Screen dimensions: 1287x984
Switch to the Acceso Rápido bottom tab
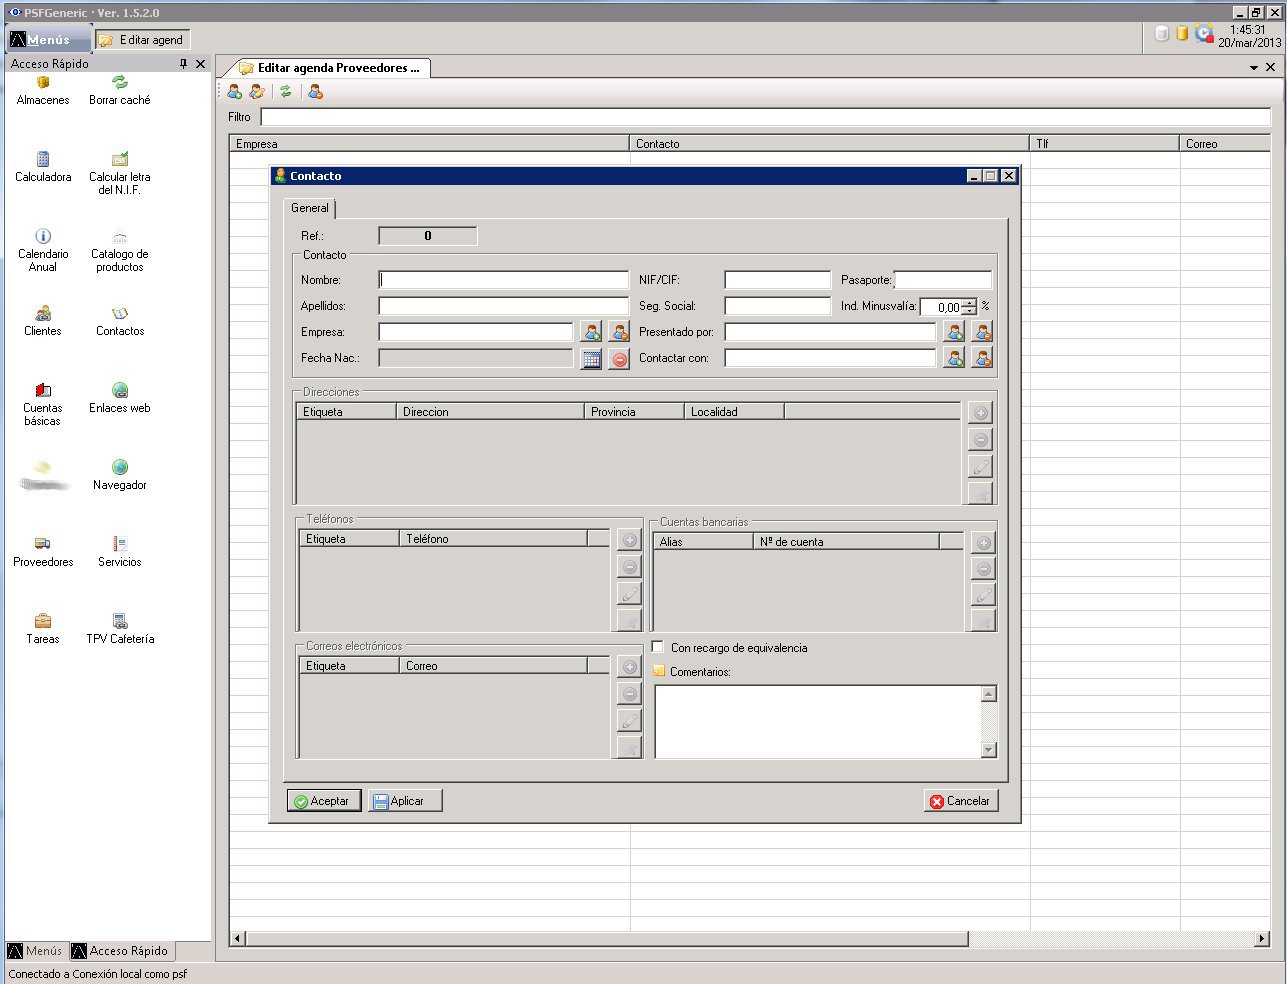[x=121, y=951]
